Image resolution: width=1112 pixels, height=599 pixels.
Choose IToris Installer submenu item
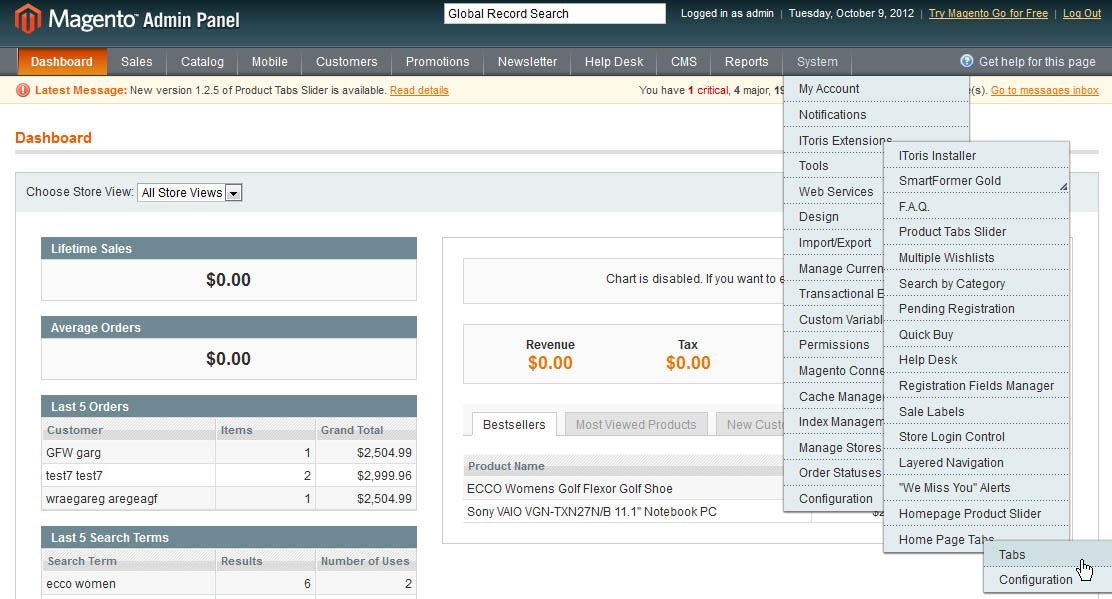point(976,155)
